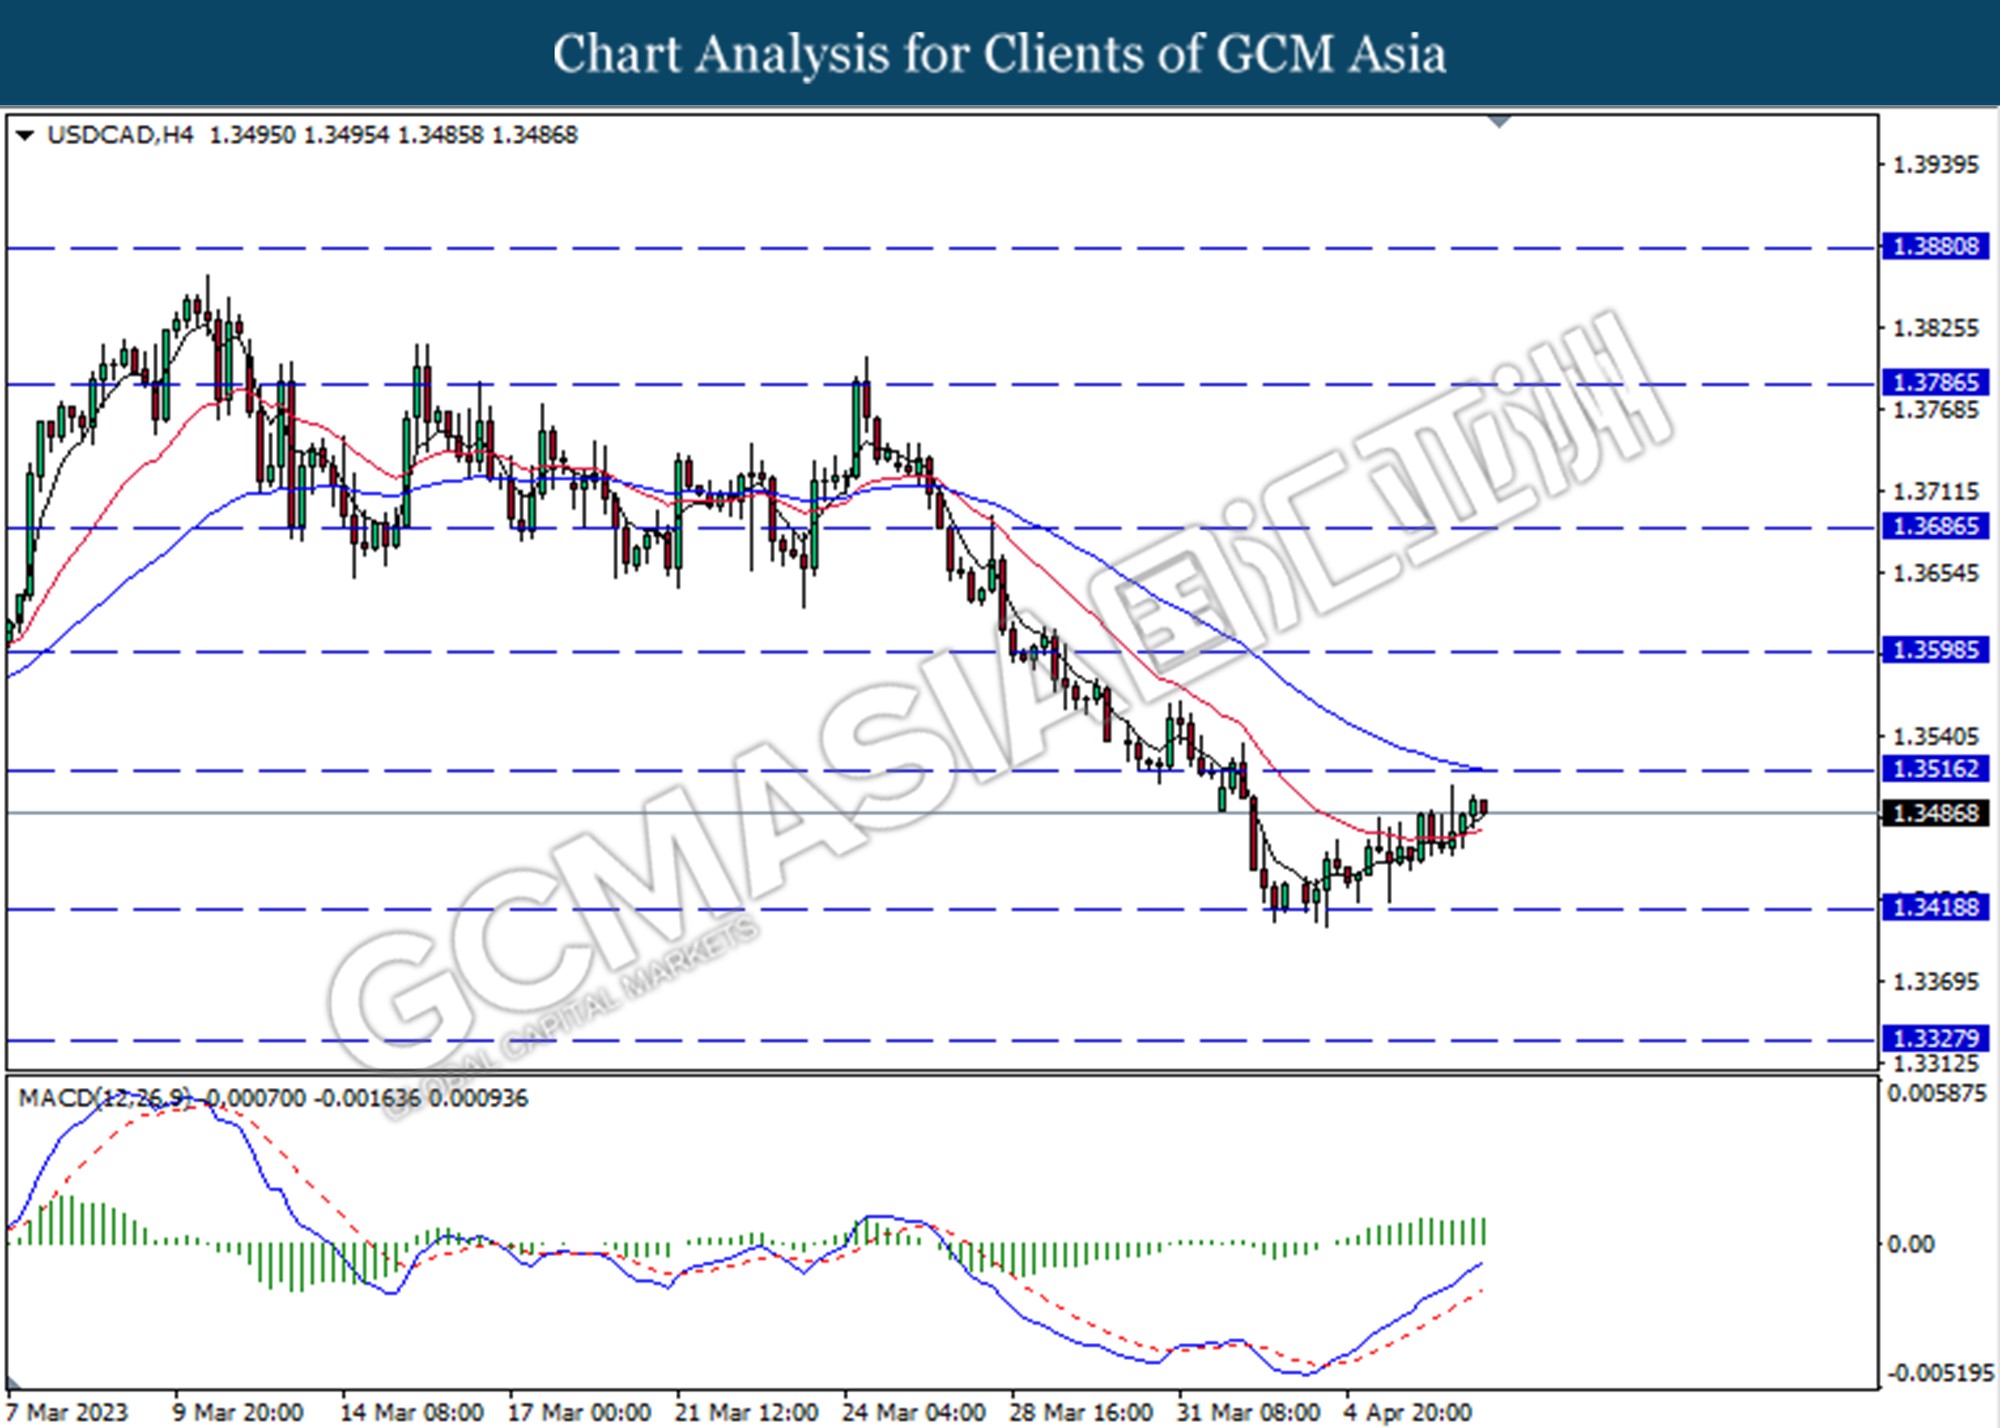Click the 0.005875 MACD scale value
The image size is (2000, 1428).
click(1937, 1094)
